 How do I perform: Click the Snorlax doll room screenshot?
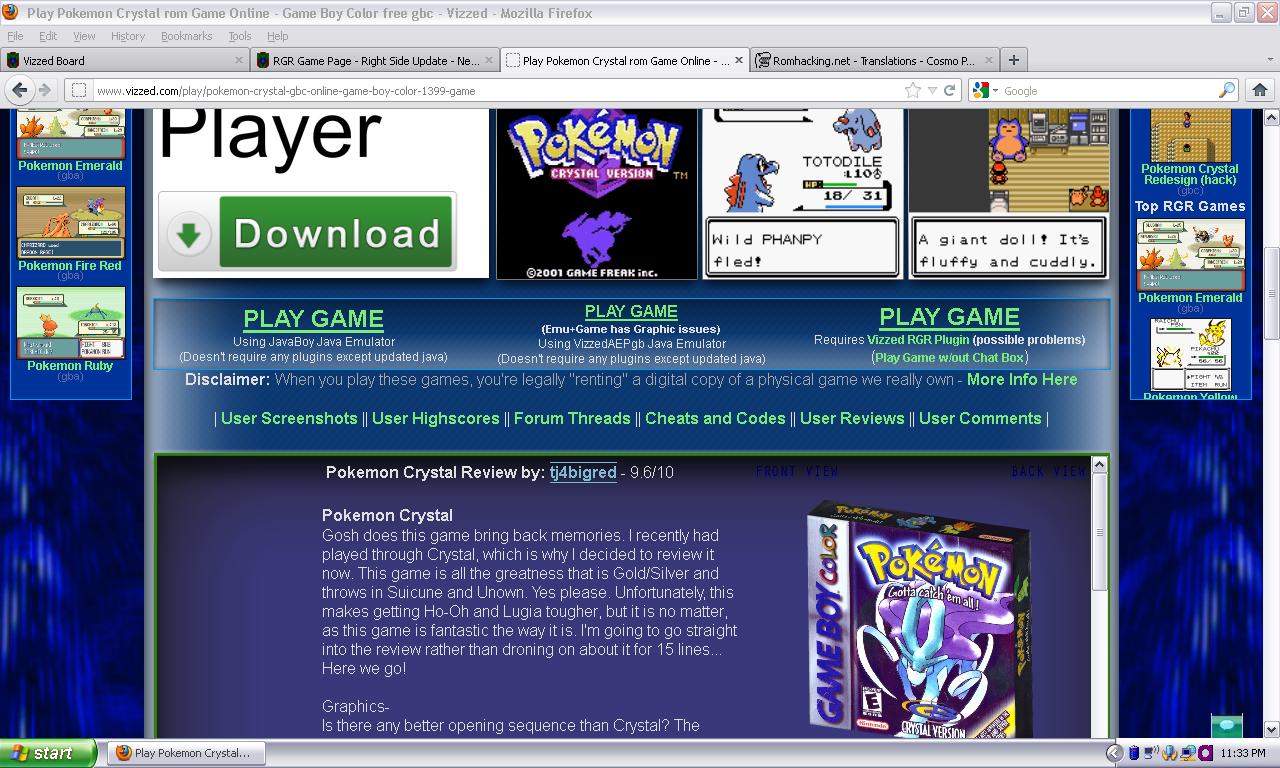click(x=1009, y=194)
